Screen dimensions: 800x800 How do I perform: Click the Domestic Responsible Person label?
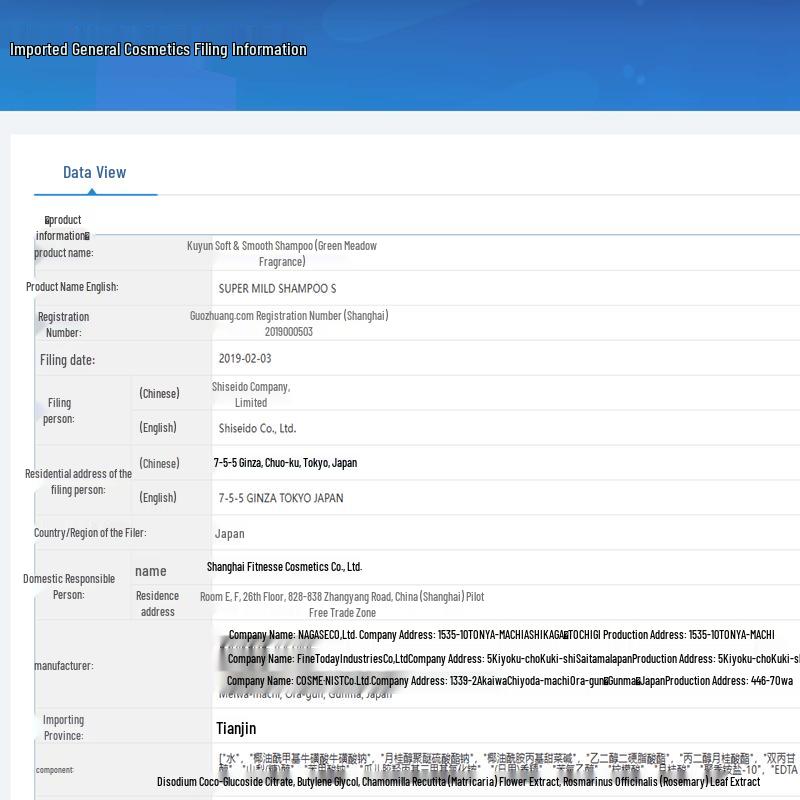[69, 587]
